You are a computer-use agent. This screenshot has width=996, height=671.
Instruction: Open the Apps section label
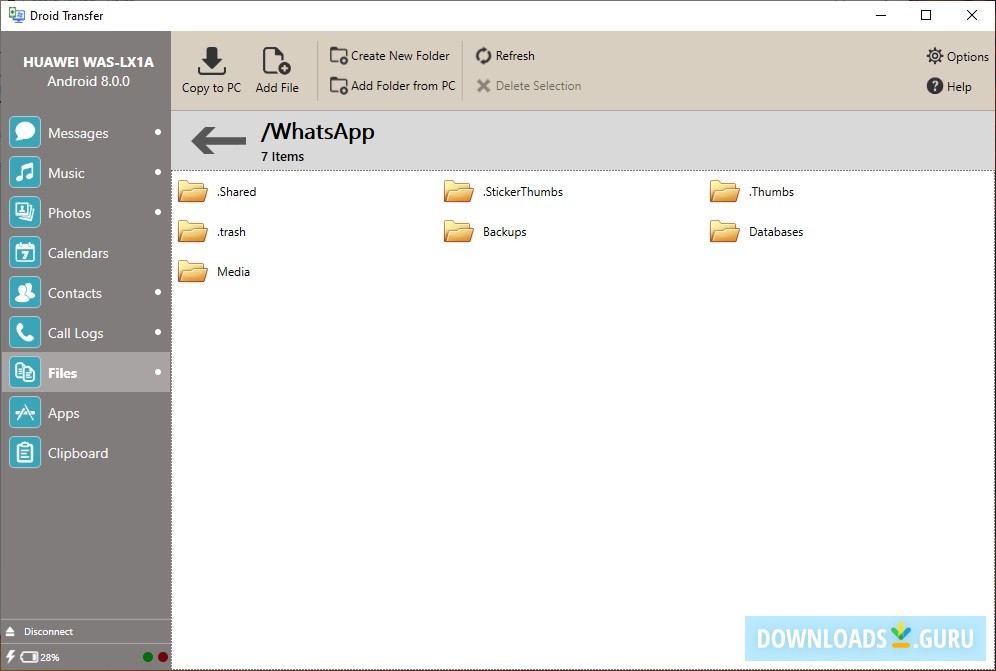pos(64,414)
